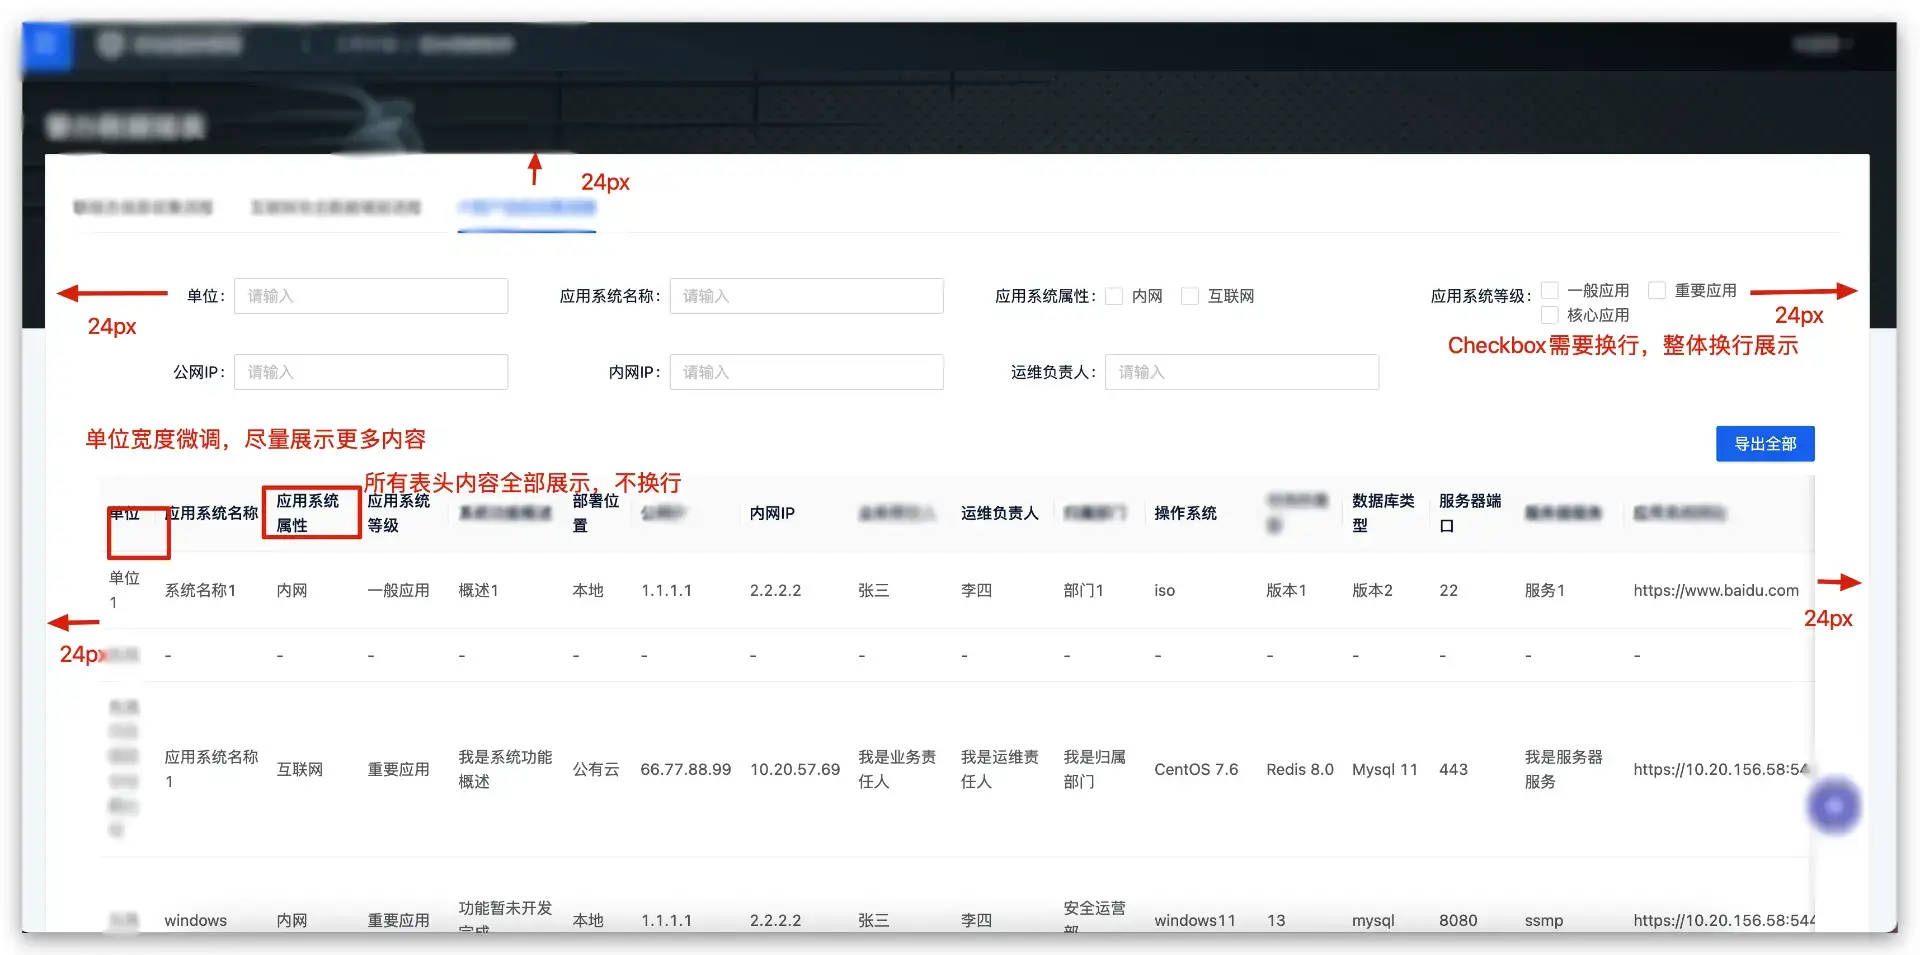This screenshot has width=1920, height=955.
Task: Select the windows11 cell
Action: click(1195, 920)
